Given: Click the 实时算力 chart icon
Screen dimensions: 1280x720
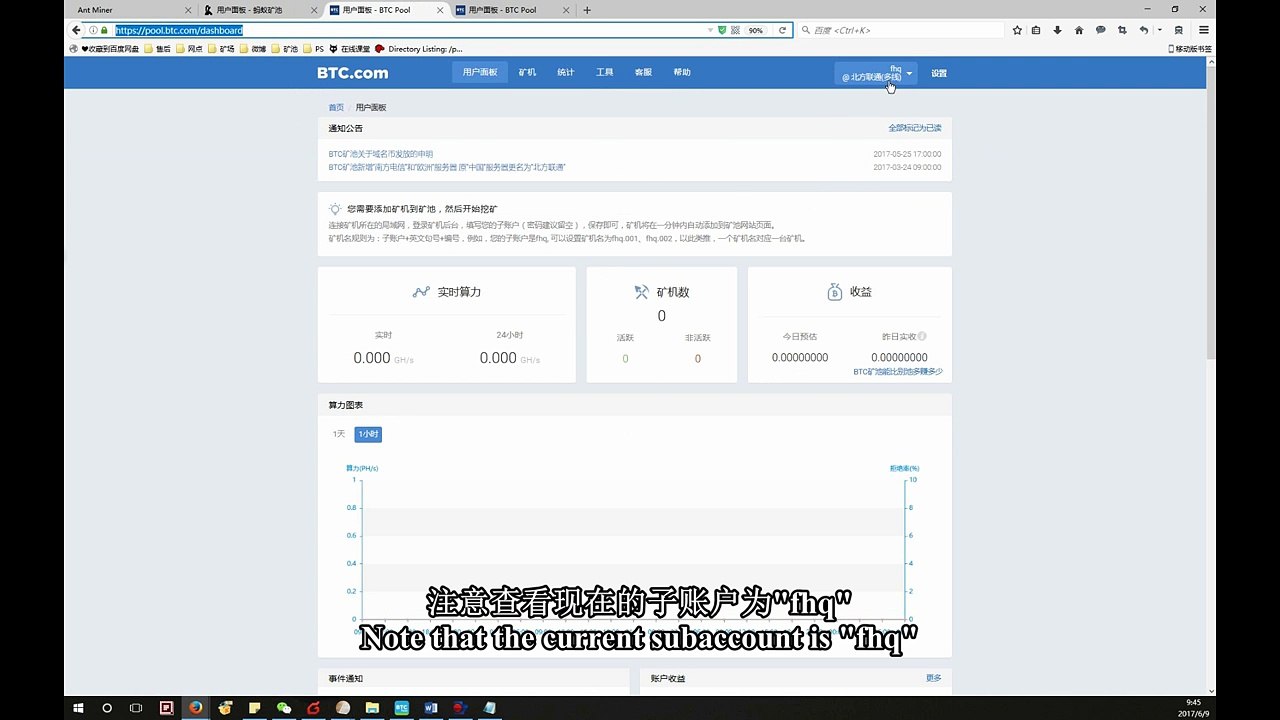Looking at the screenshot, I should tap(421, 292).
